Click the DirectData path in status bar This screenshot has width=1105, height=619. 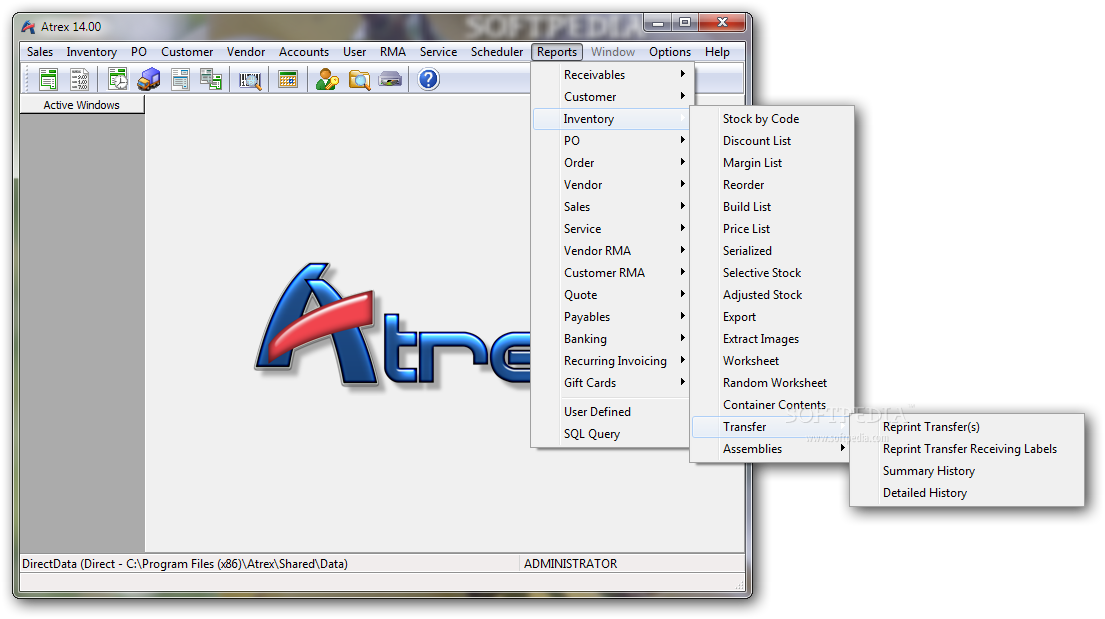(x=185, y=564)
